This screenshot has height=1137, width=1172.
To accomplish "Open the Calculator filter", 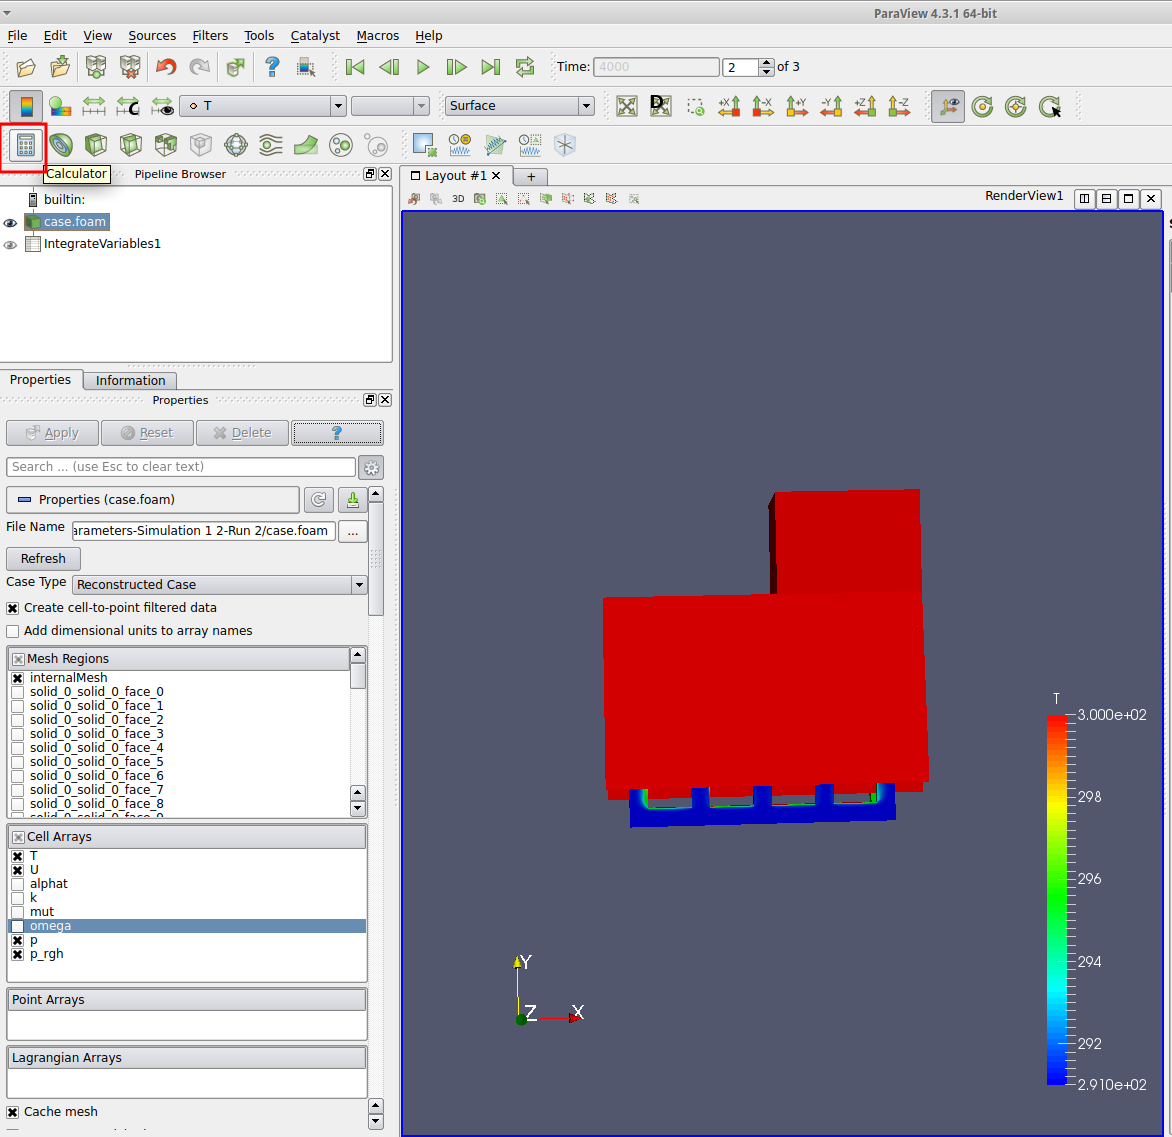I will pos(26,146).
